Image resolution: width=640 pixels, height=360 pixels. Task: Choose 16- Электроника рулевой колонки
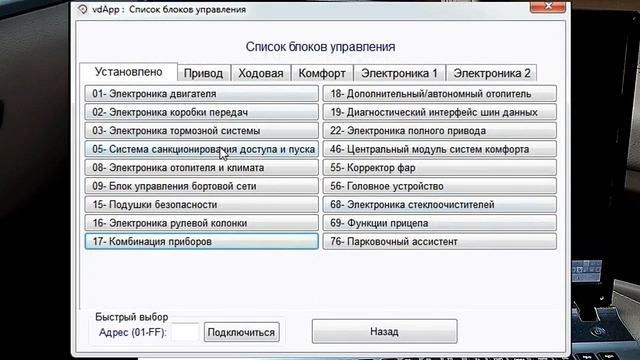pyautogui.click(x=202, y=223)
